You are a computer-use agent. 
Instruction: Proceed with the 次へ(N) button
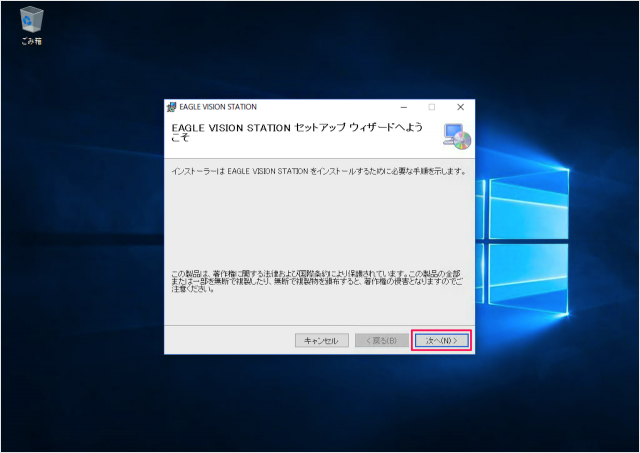click(x=441, y=340)
